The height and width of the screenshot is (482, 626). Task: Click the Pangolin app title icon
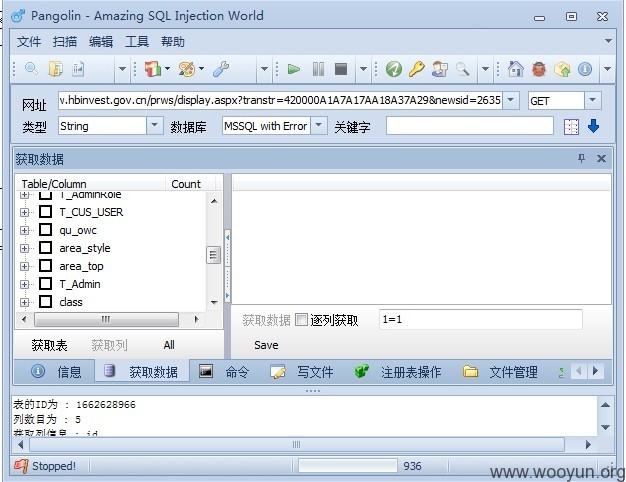coord(18,16)
